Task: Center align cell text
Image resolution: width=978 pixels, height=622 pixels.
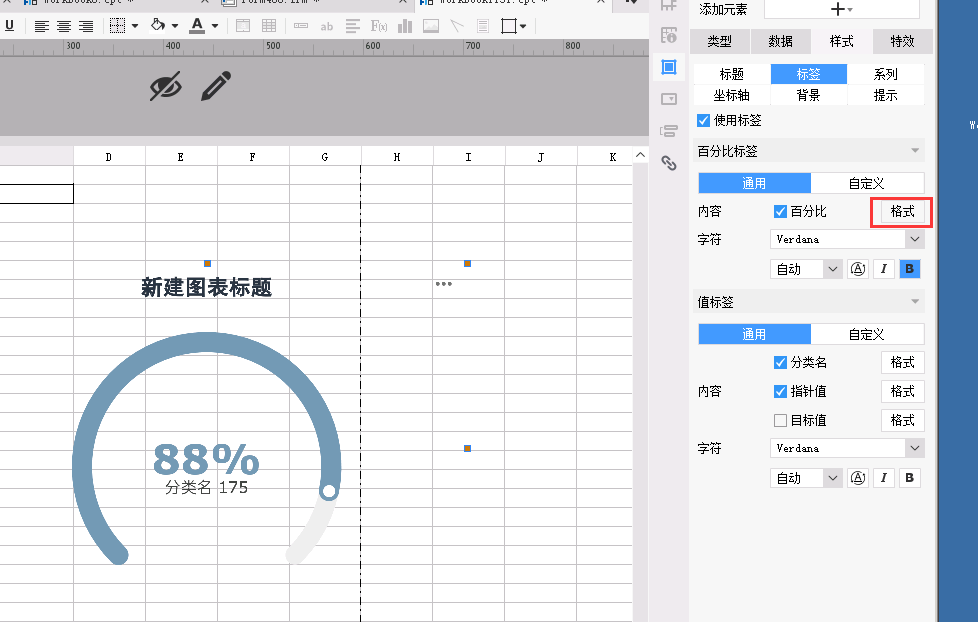Action: click(64, 26)
